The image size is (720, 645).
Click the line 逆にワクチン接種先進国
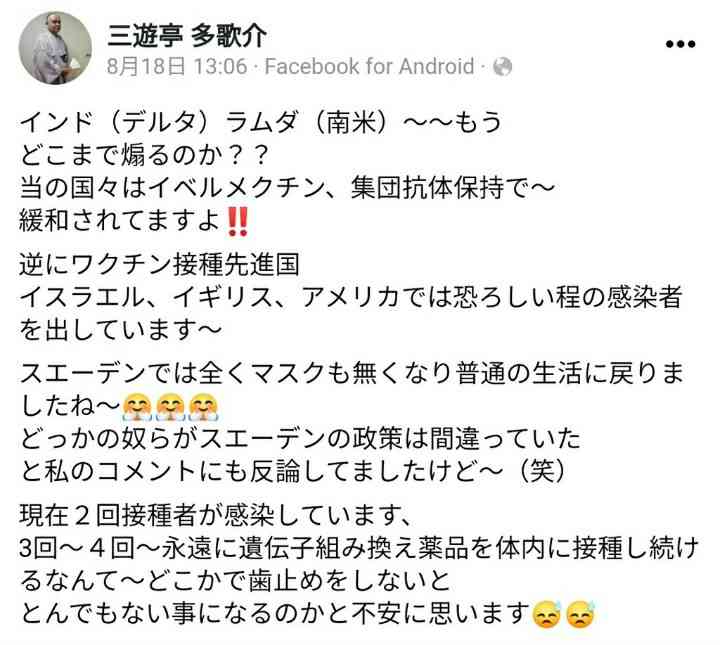(159, 264)
